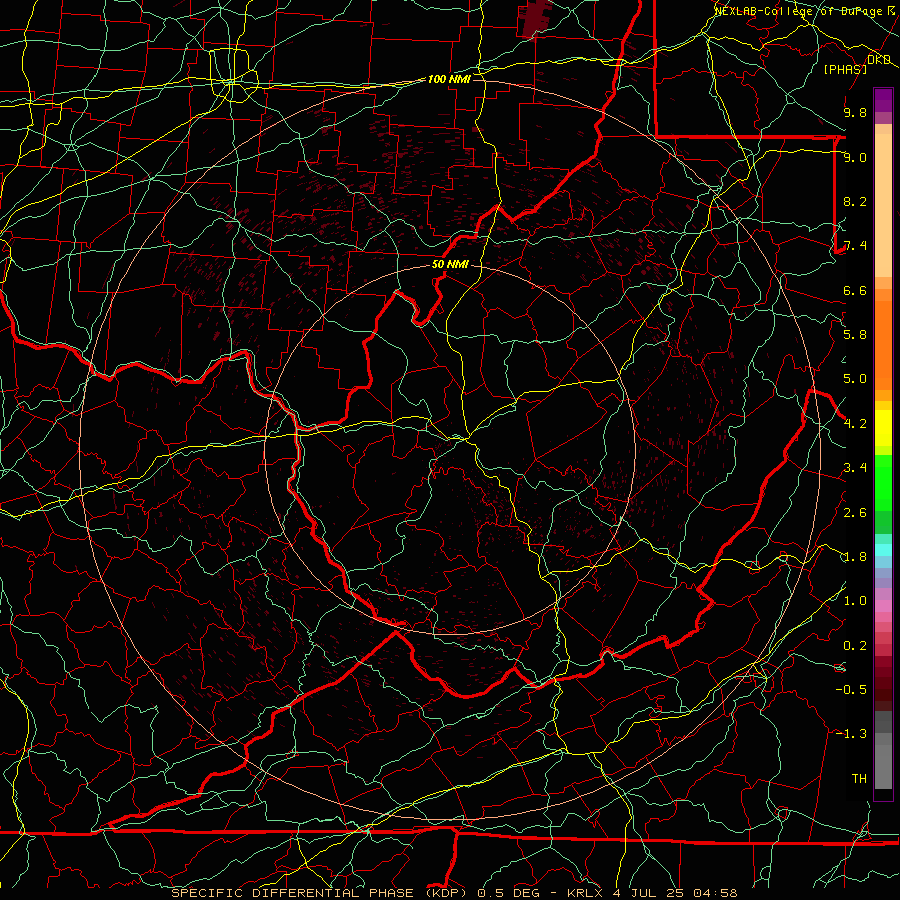
Task: Click the yellow band of the color bar
Action: [883, 428]
